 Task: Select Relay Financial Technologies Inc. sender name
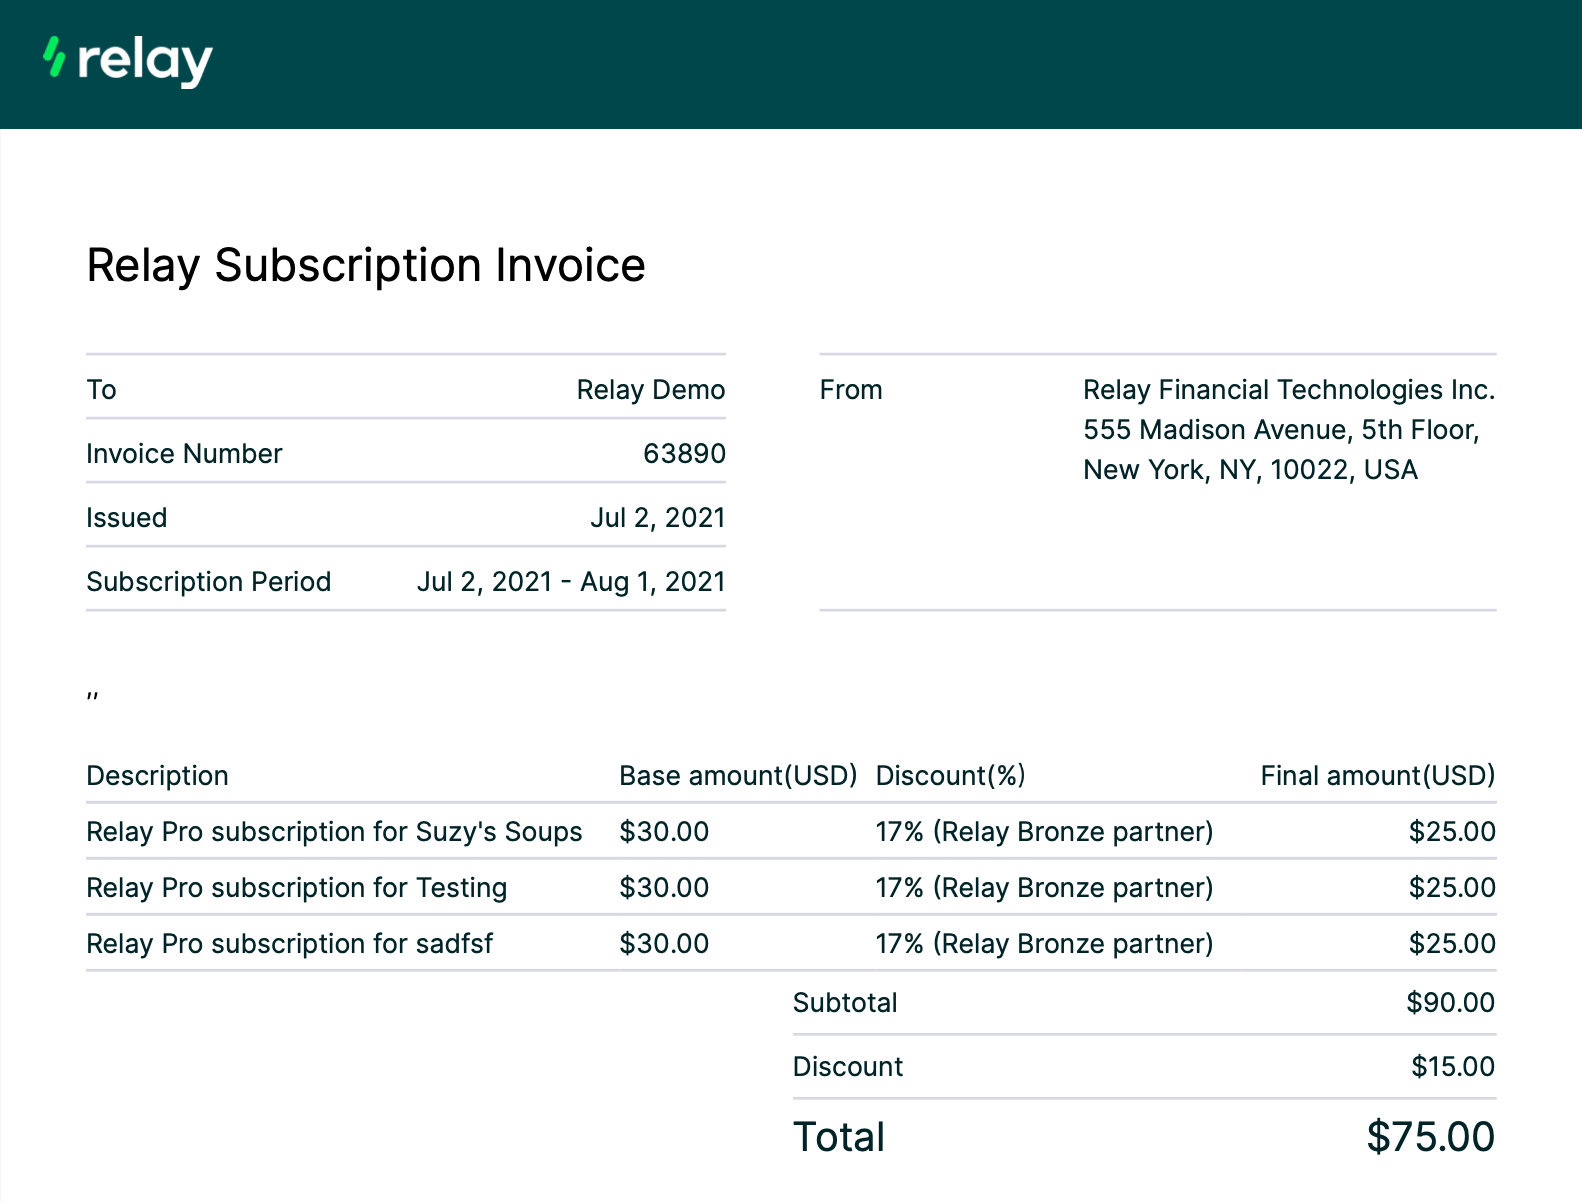tap(1289, 390)
